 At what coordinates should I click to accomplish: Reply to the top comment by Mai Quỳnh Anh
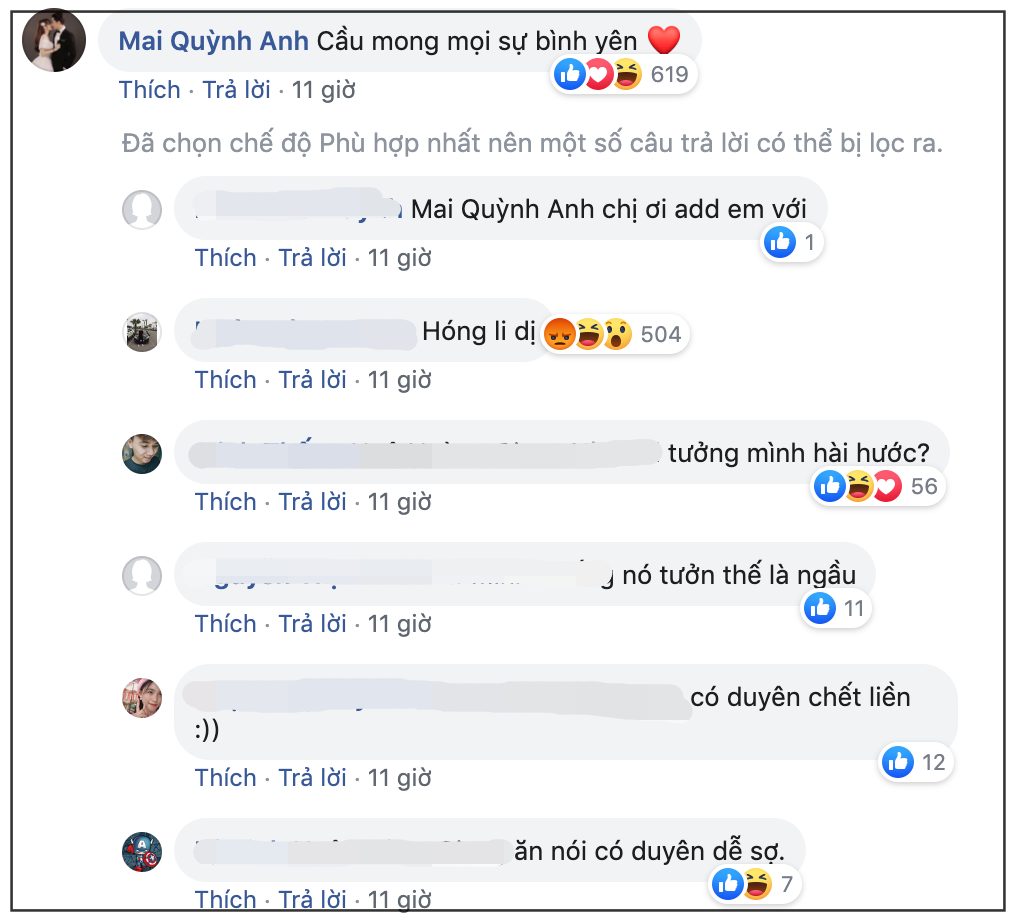point(236,89)
